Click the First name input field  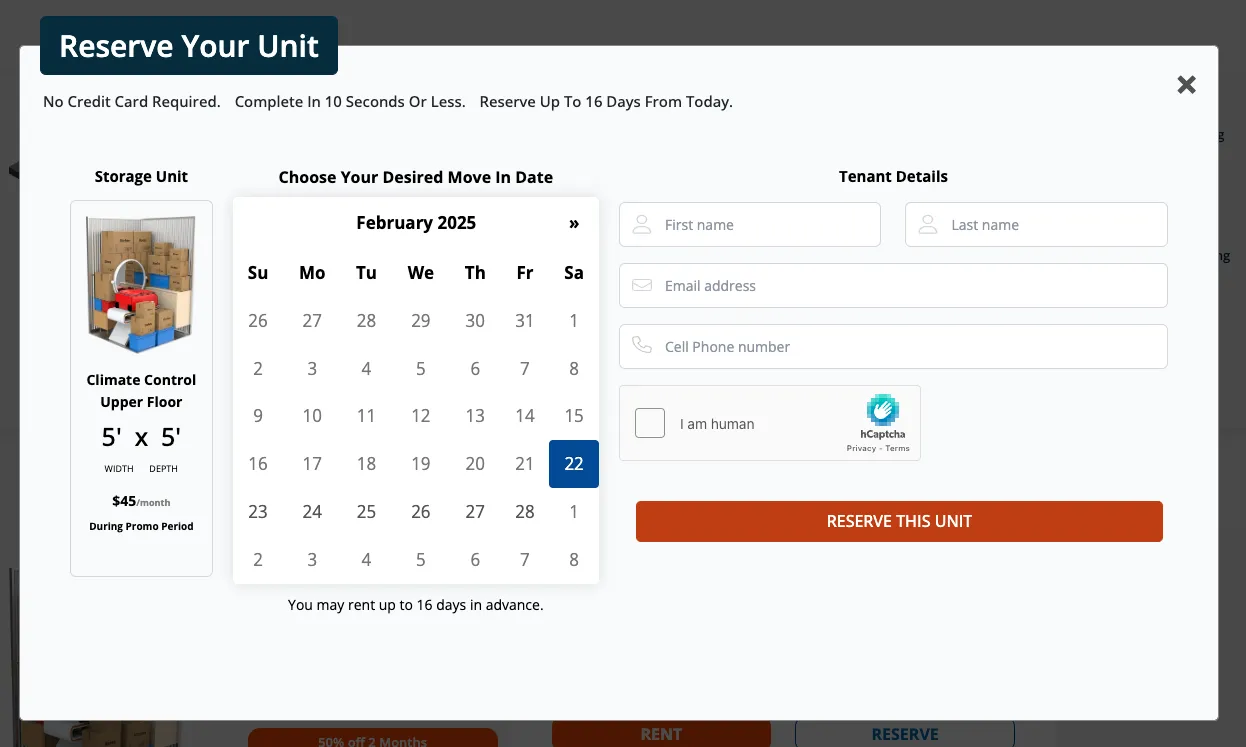coord(750,224)
